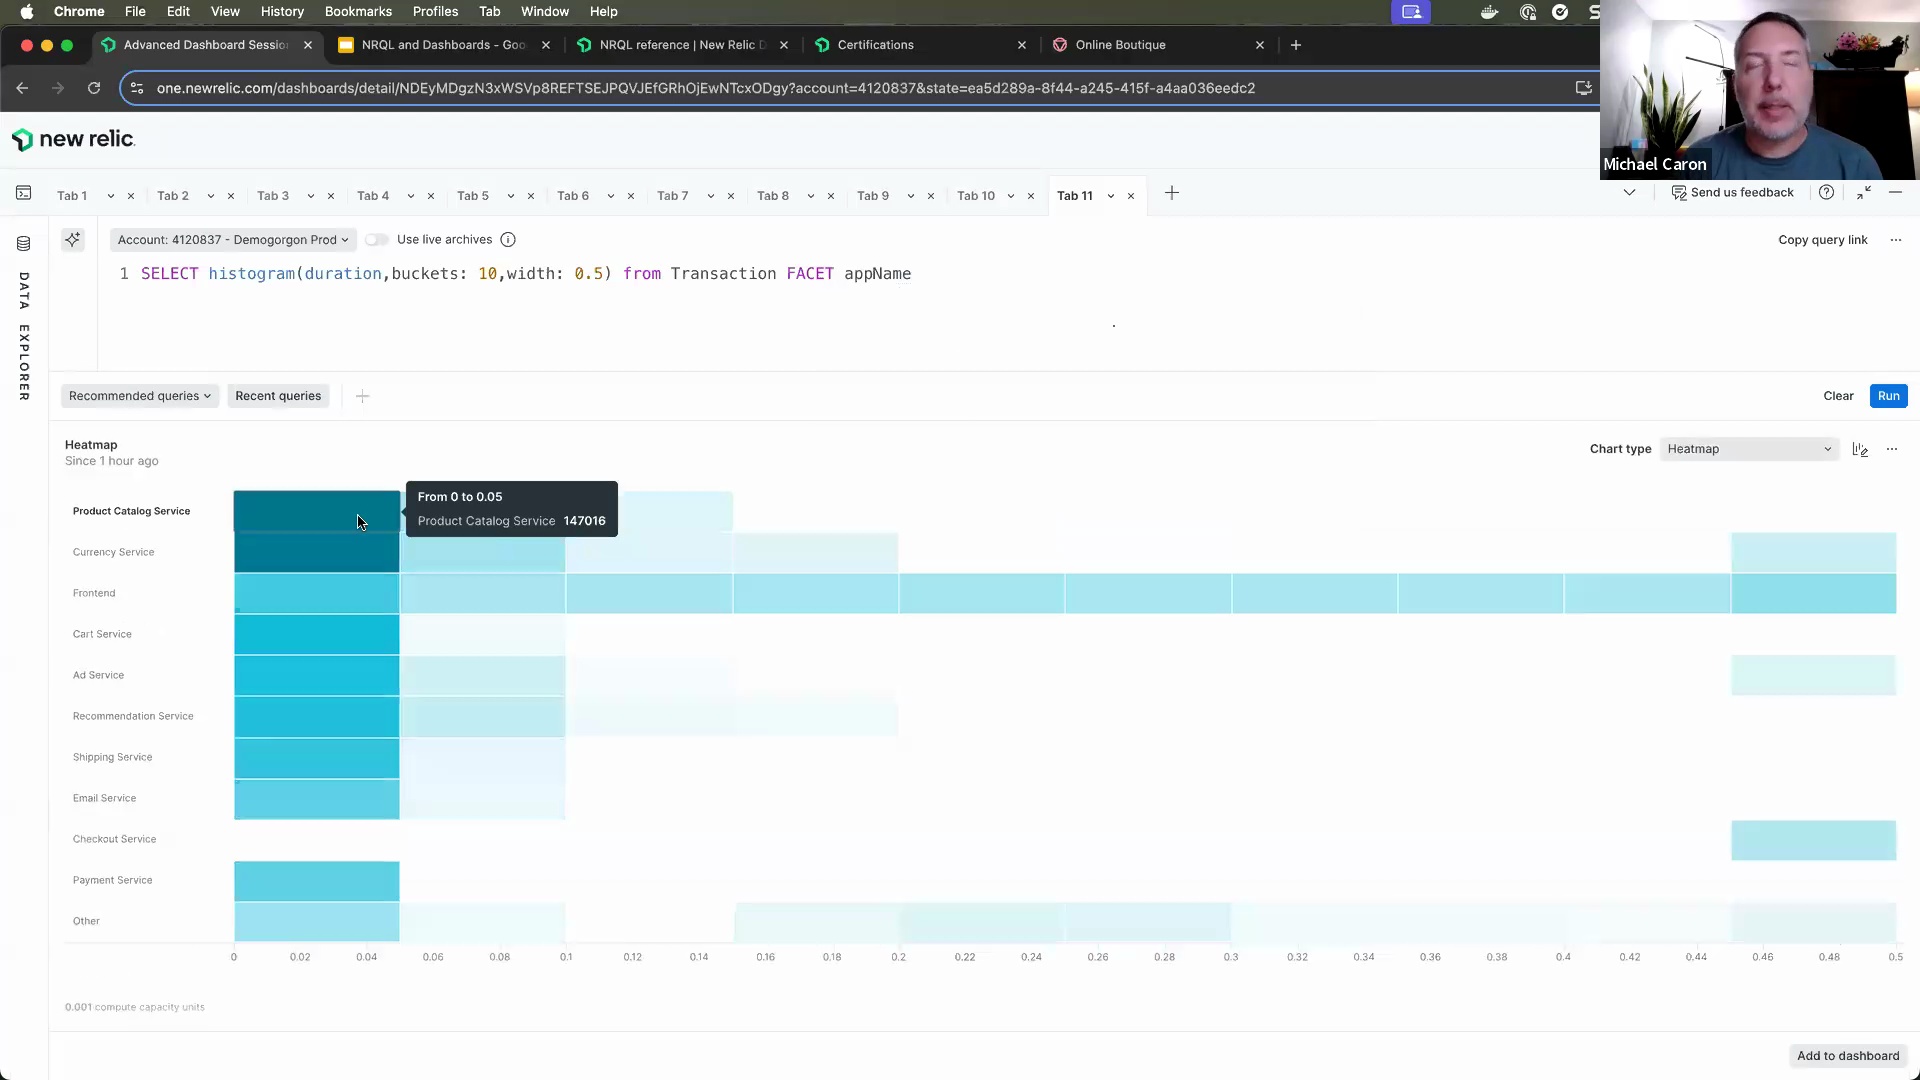Expand the Account Demogorgon Prod selector
This screenshot has height=1080, width=1920.
click(232, 240)
